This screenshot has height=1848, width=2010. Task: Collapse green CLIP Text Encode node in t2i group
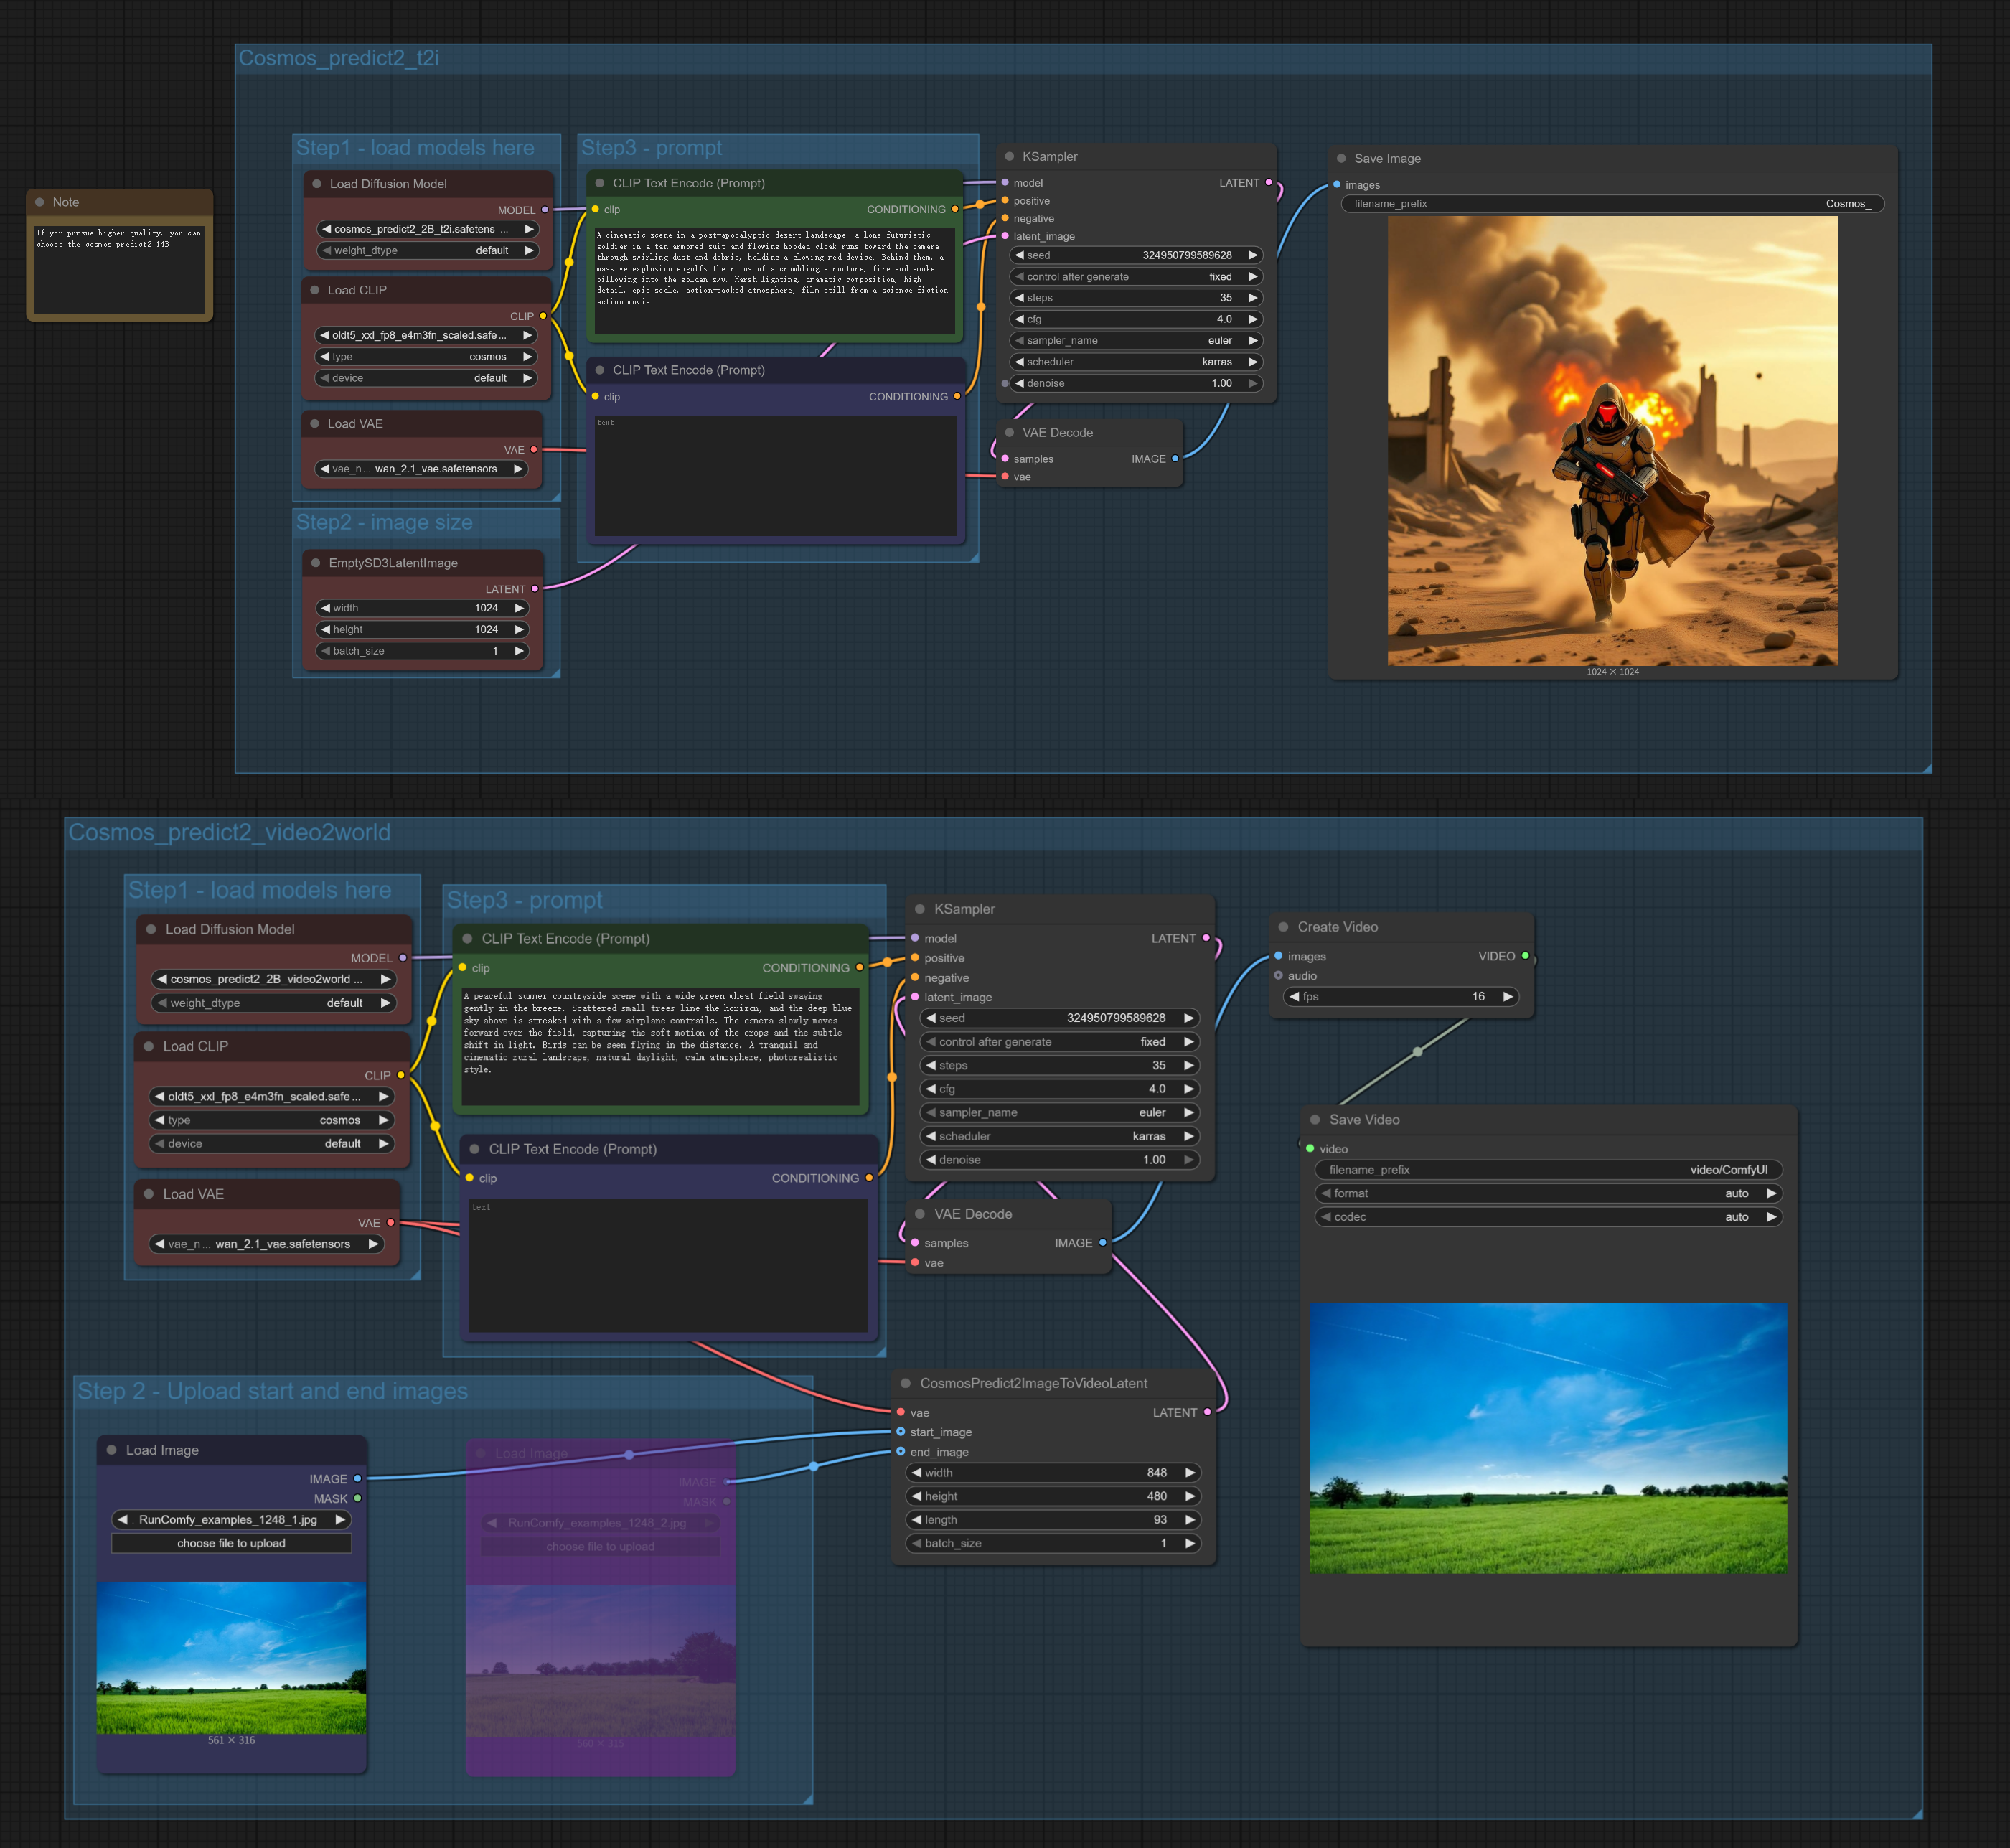[599, 183]
